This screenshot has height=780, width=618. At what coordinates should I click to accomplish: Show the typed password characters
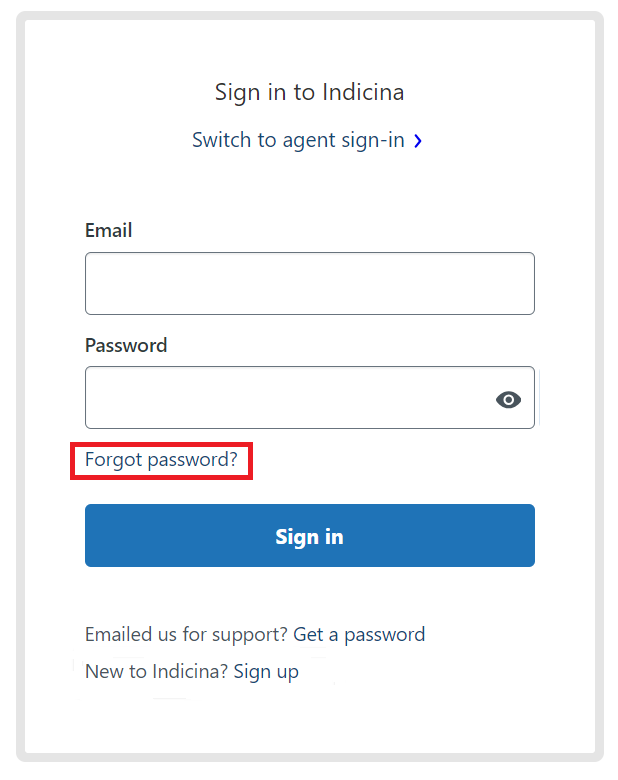tap(509, 400)
